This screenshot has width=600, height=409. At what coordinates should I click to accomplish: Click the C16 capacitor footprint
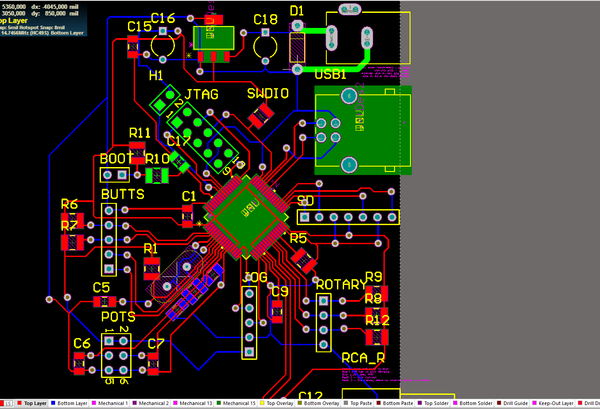pyautogui.click(x=163, y=45)
